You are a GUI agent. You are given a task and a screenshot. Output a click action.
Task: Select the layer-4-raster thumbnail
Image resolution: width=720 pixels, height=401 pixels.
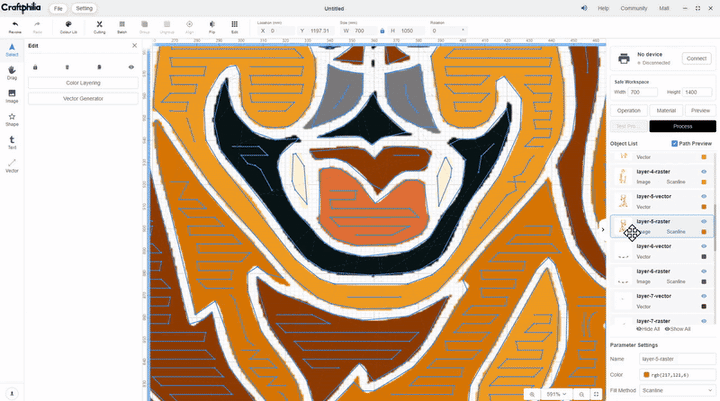(x=623, y=177)
